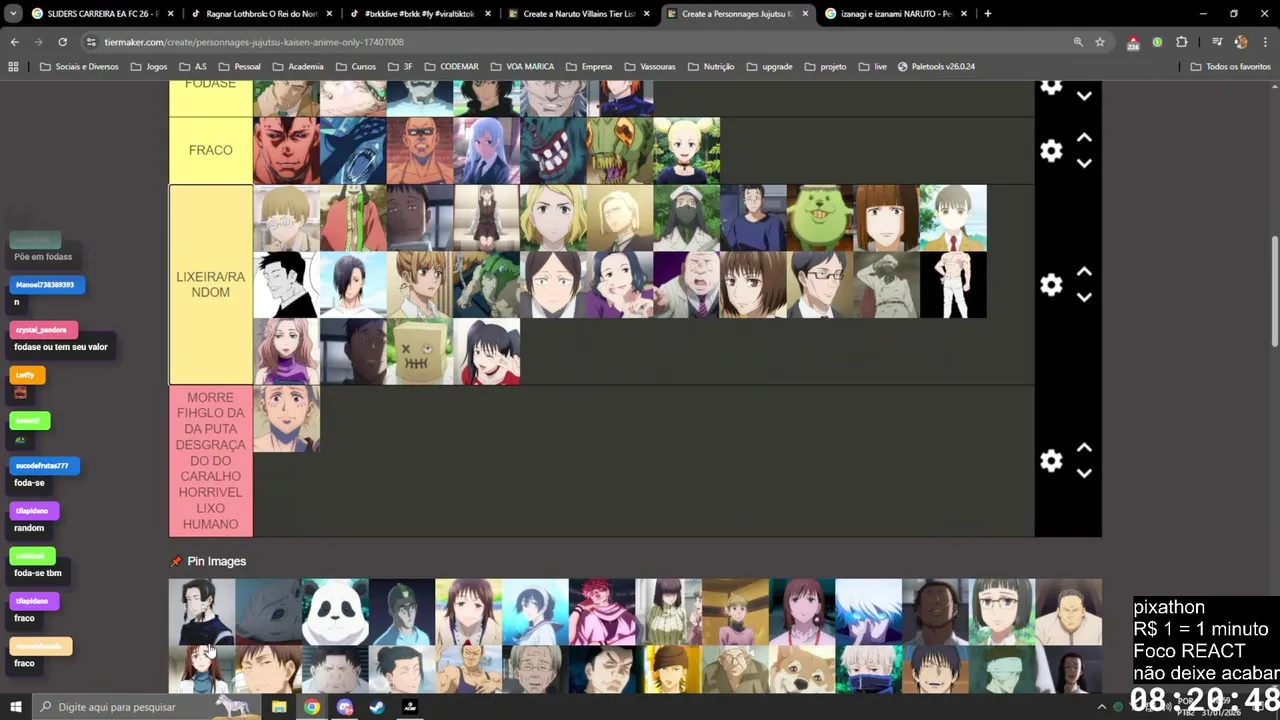Select the Shiba dog thumbnail in image pool
Image resolution: width=1280 pixels, height=720 pixels.
coord(802,669)
